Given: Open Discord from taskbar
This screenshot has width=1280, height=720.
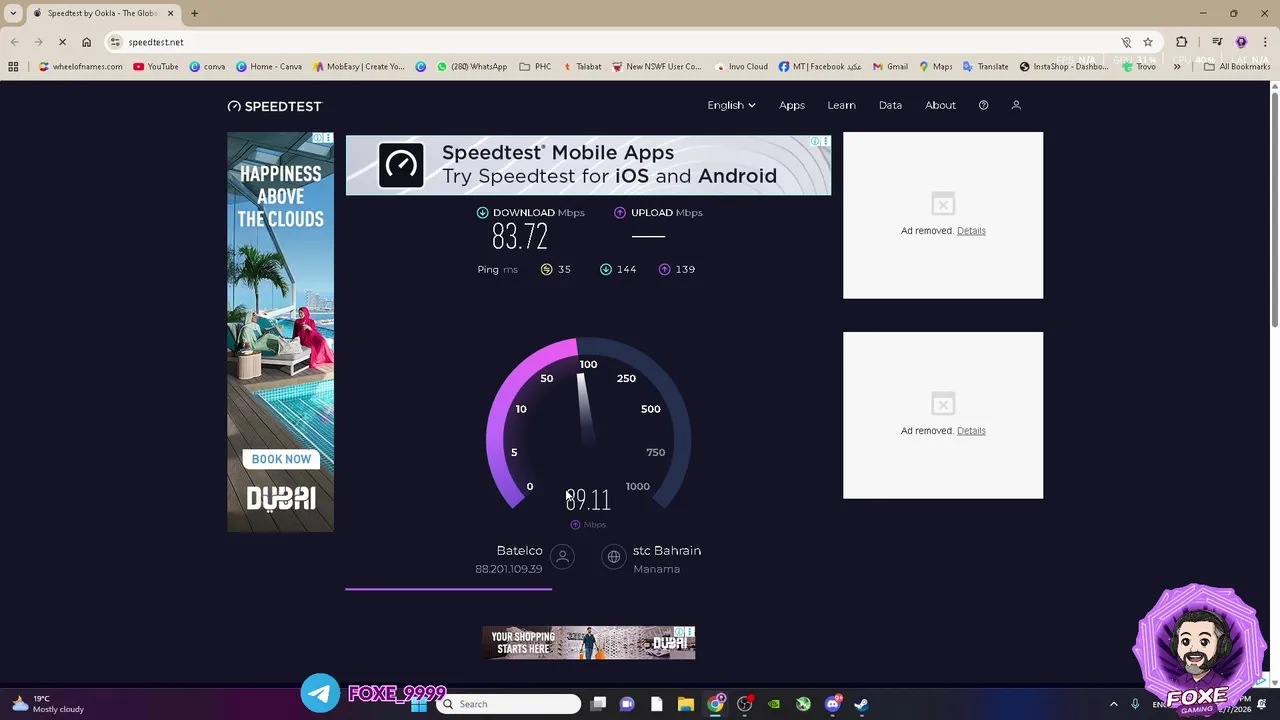Looking at the screenshot, I should 833,704.
